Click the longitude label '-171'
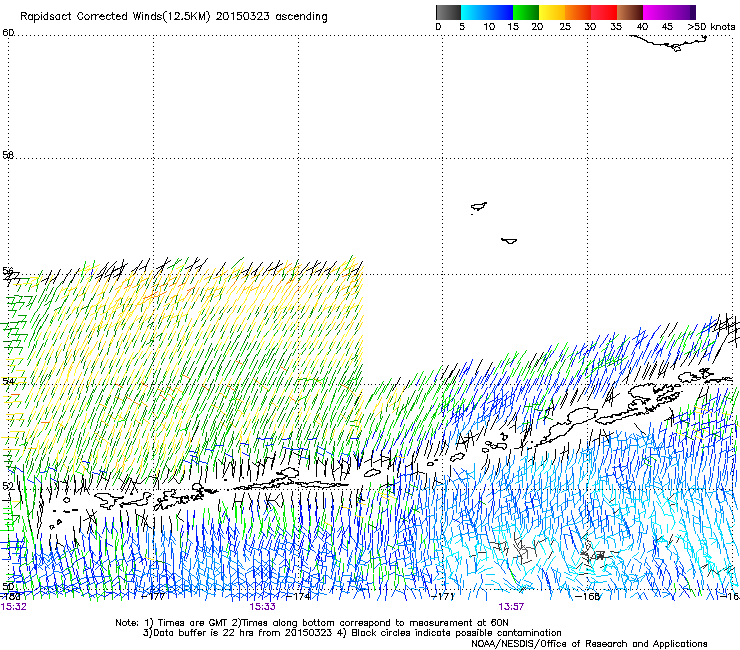 coord(442,596)
